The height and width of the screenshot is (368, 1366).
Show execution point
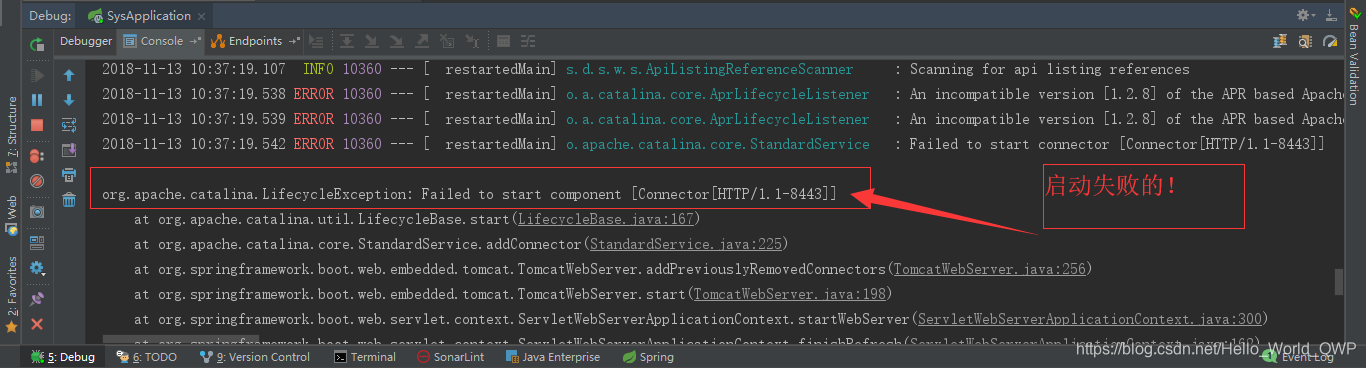click(x=317, y=41)
